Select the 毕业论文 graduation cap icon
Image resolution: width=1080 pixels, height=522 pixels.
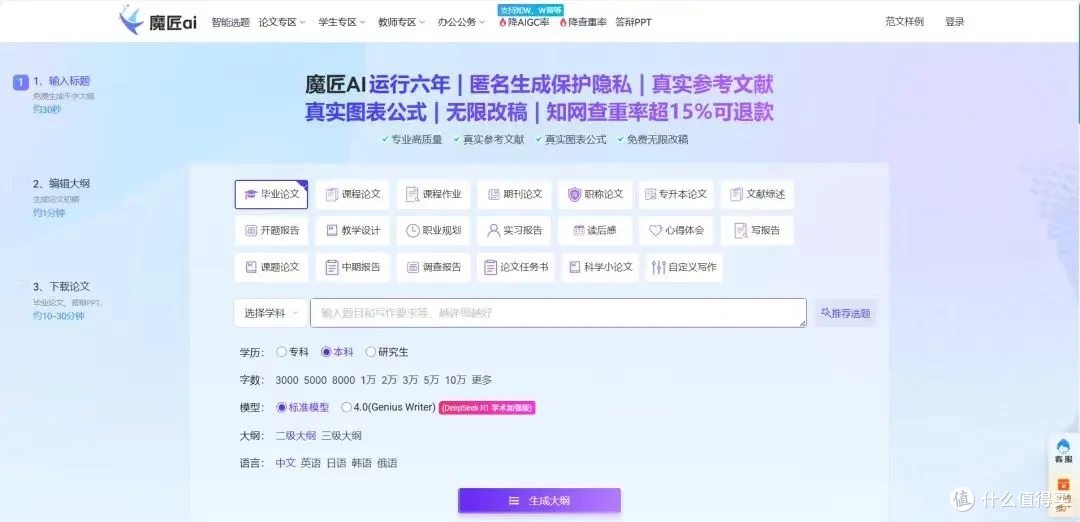coord(251,194)
